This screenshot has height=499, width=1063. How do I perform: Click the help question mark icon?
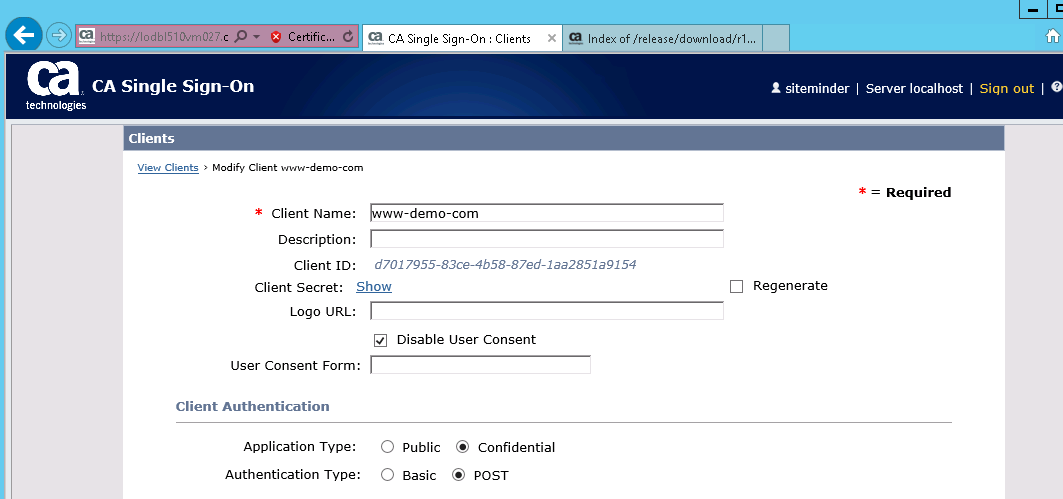pyautogui.click(x=1056, y=87)
